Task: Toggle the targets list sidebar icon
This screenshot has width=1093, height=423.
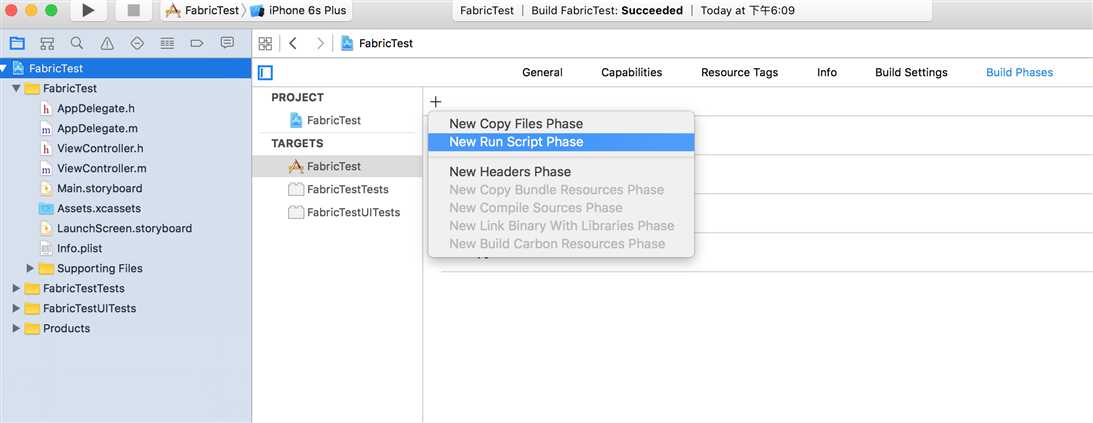Action: click(265, 72)
